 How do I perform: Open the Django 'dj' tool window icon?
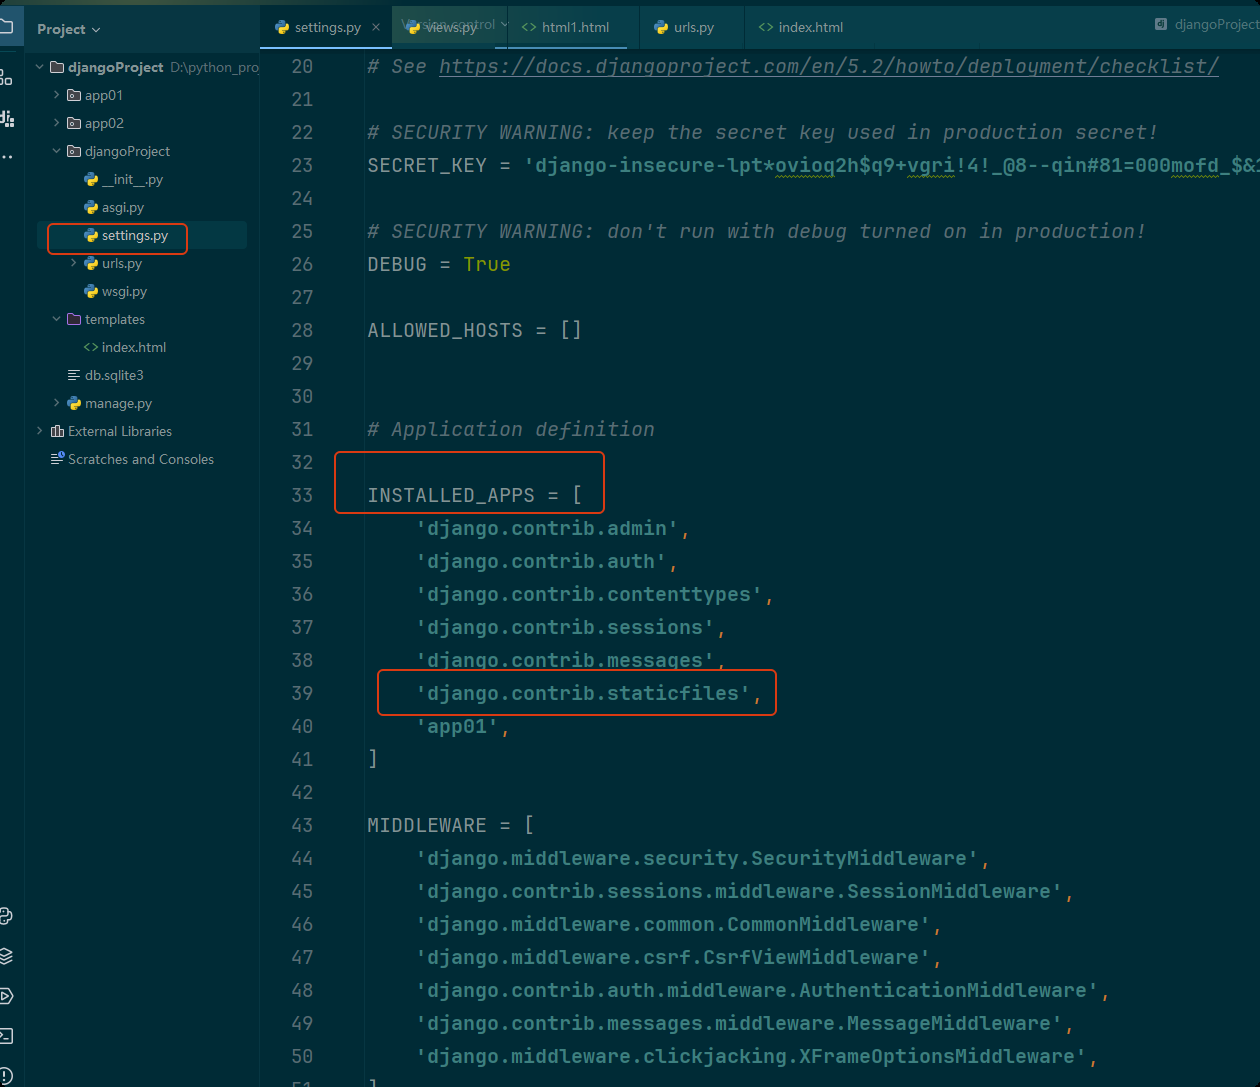6,118
